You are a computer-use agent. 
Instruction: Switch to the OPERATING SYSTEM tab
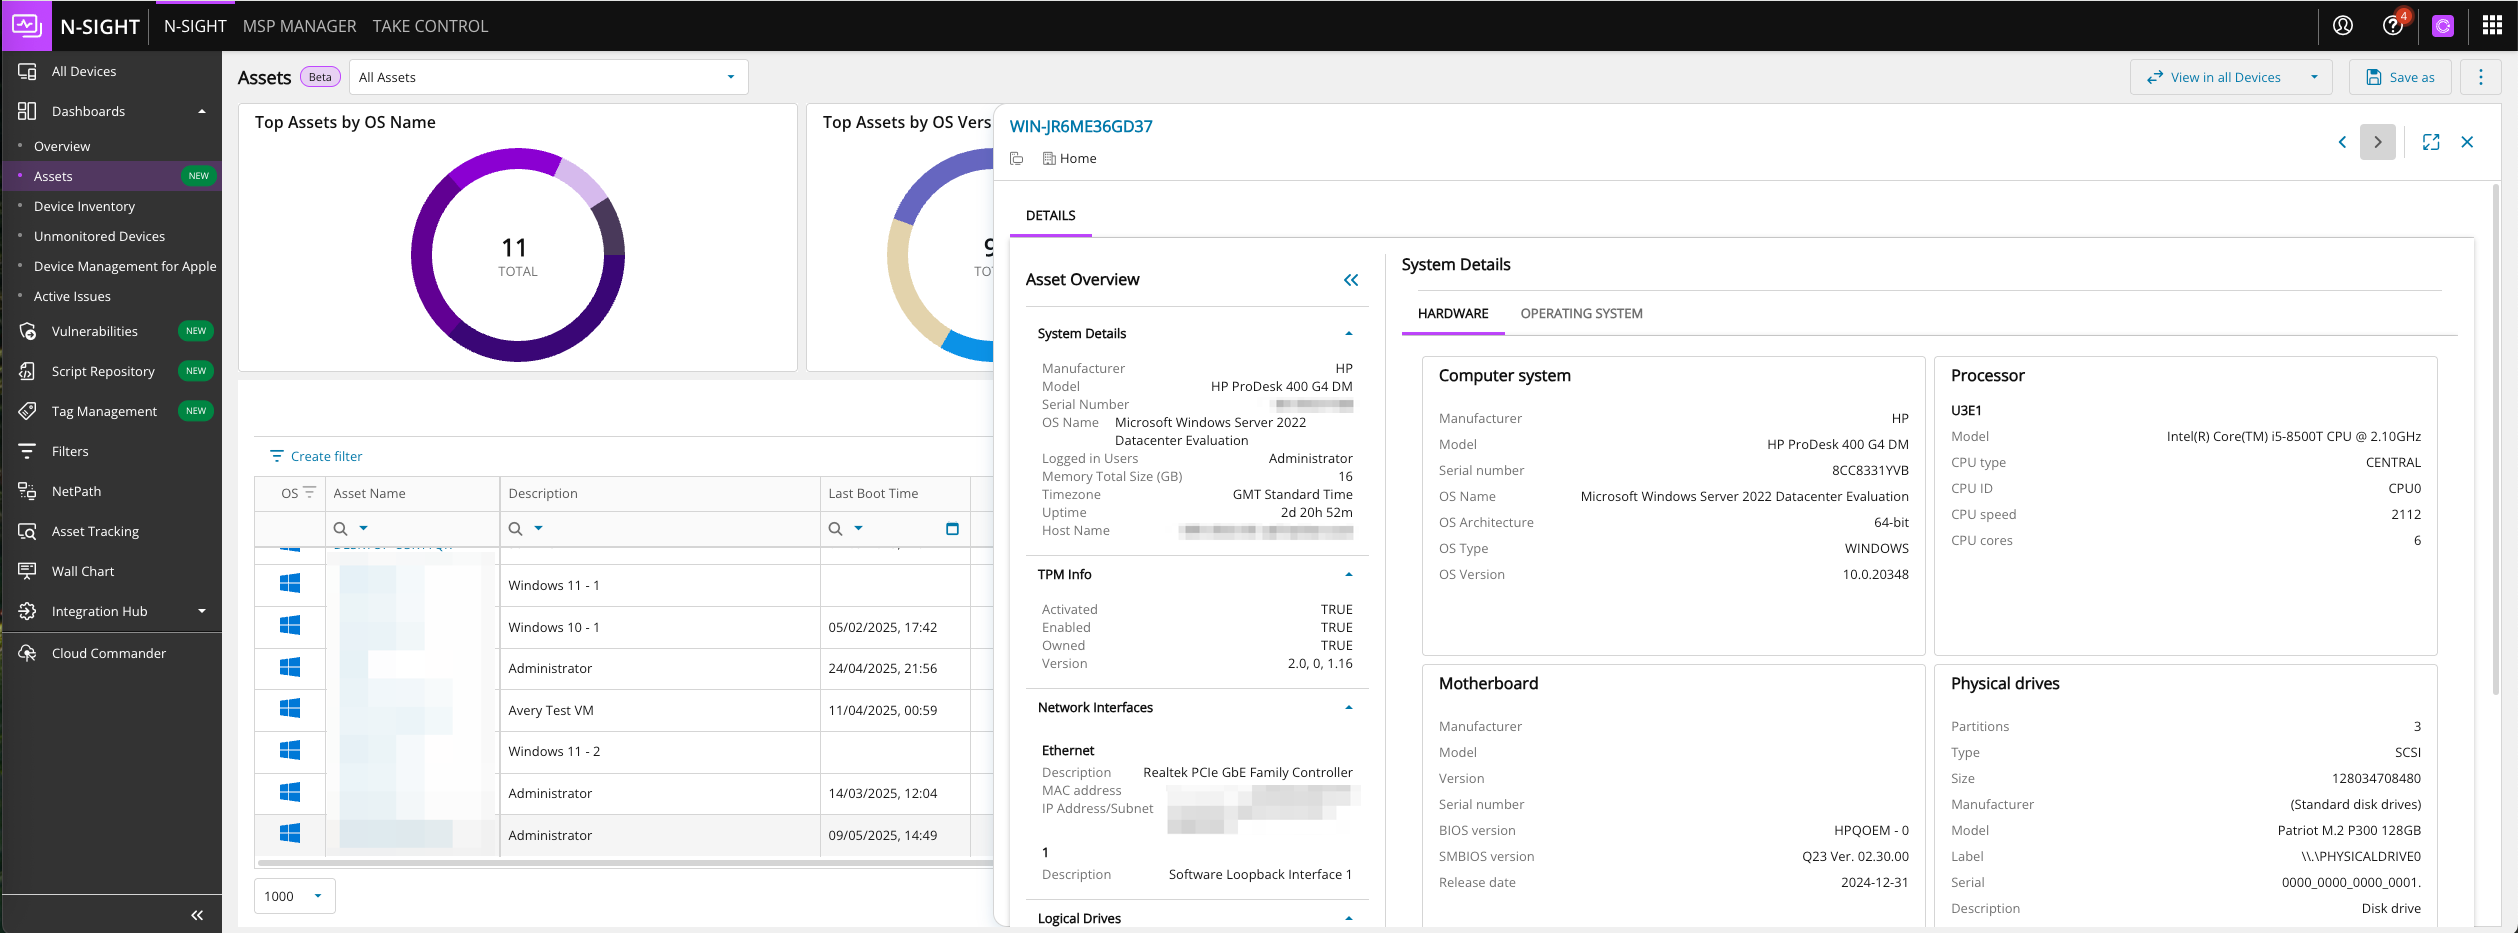[x=1580, y=313]
